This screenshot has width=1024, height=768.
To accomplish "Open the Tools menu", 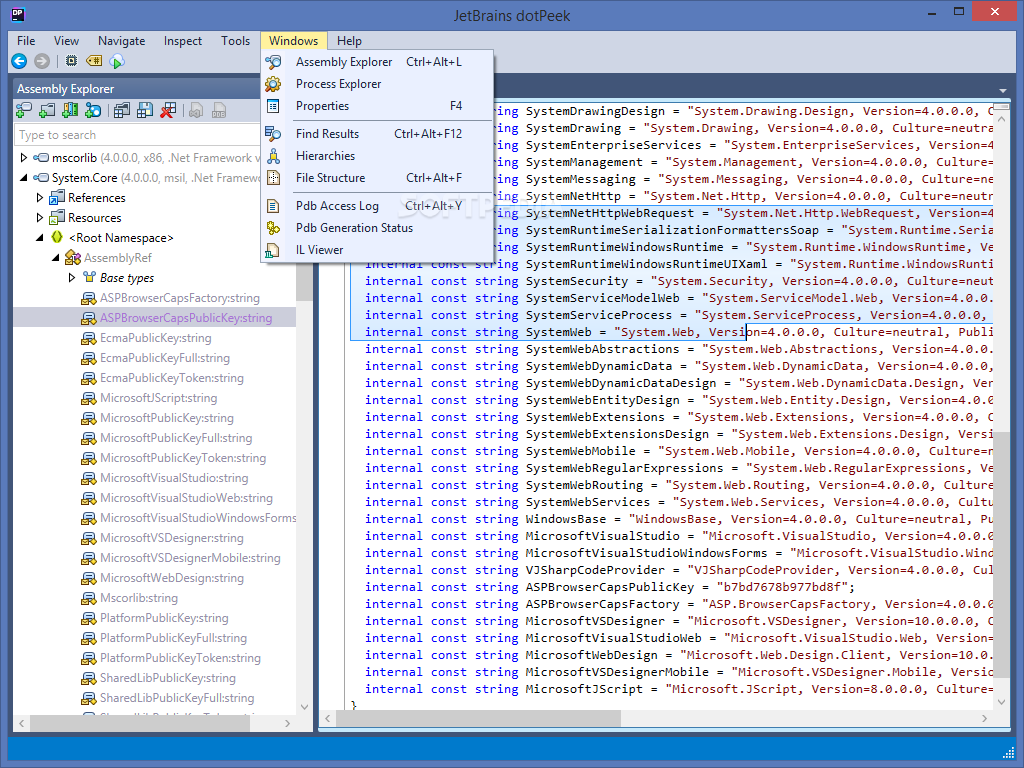I will tap(235, 40).
